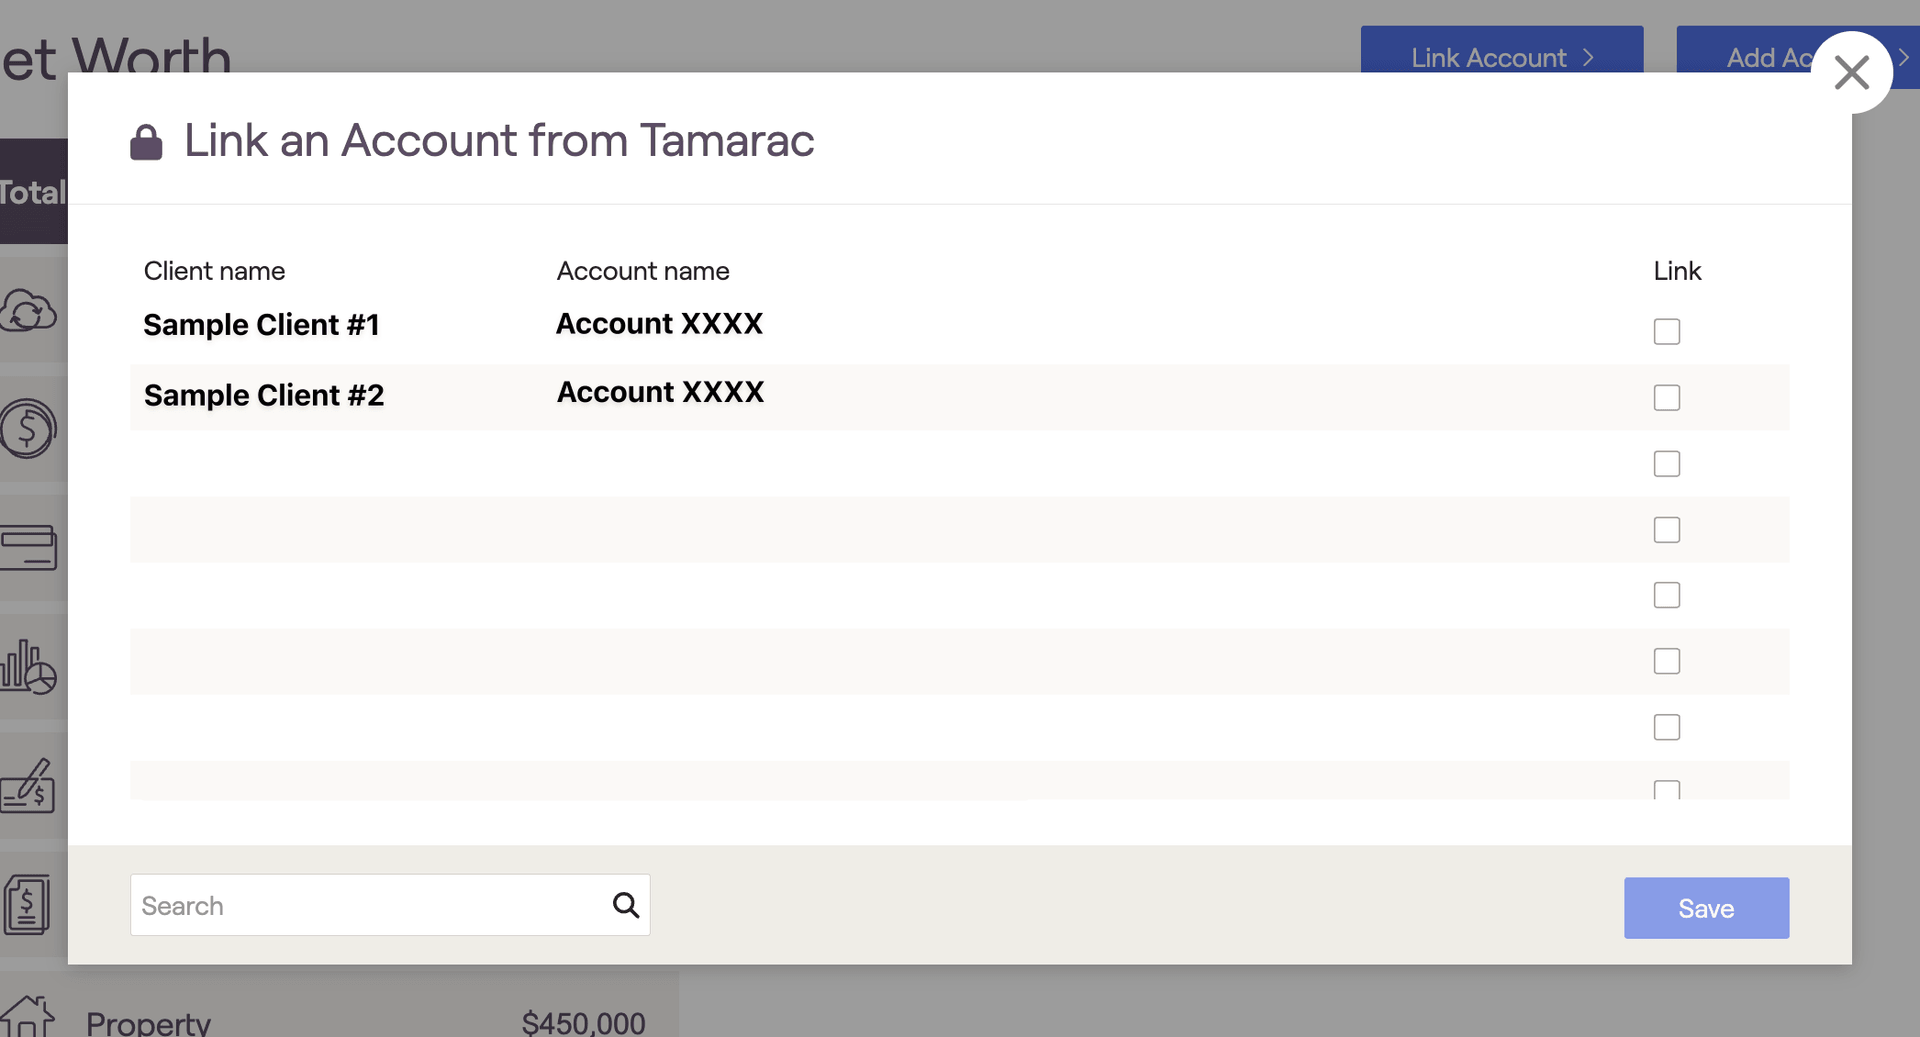This screenshot has height=1037, width=1920.
Task: Open the credit card sidebar icon
Action: click(29, 547)
